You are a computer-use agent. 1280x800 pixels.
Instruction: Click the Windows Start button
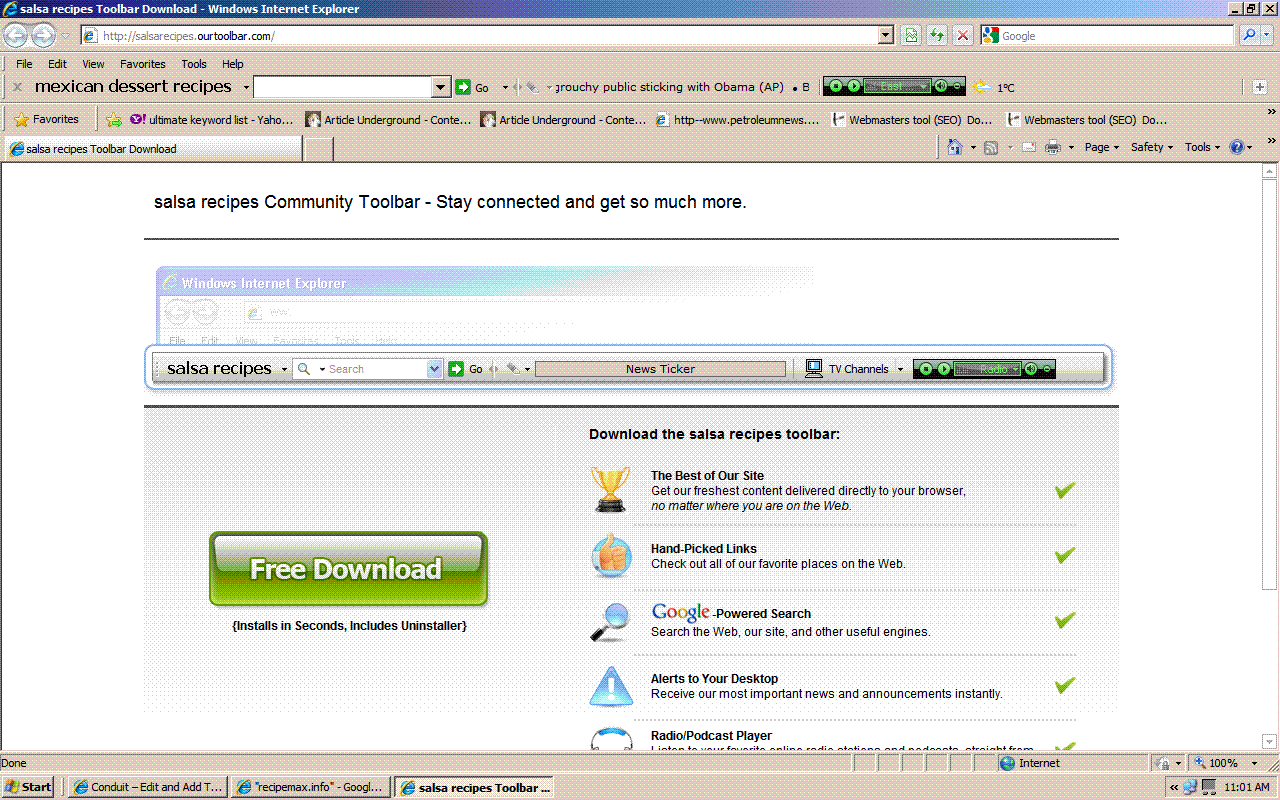pyautogui.click(x=28, y=787)
